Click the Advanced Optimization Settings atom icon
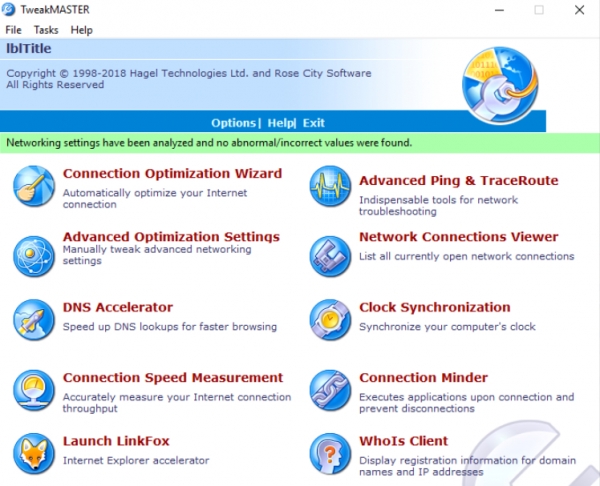The height and width of the screenshot is (486, 600). (33, 255)
